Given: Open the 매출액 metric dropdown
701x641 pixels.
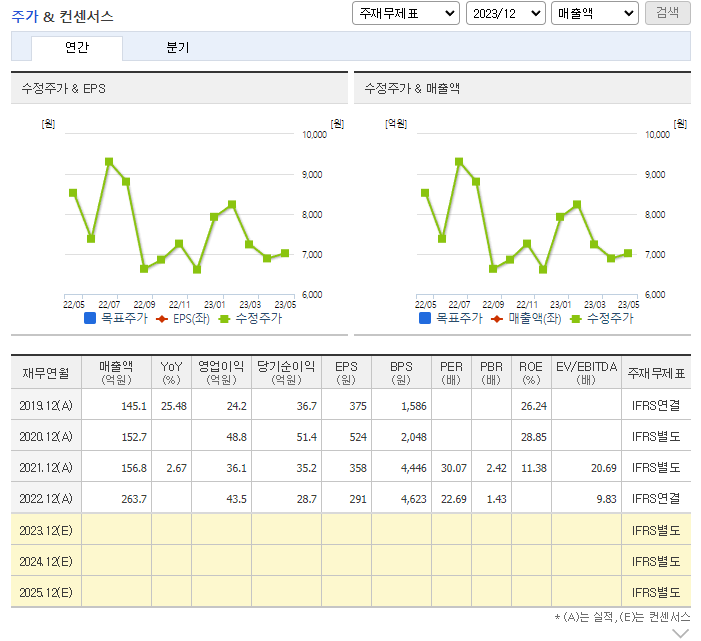Looking at the screenshot, I should pyautogui.click(x=595, y=13).
